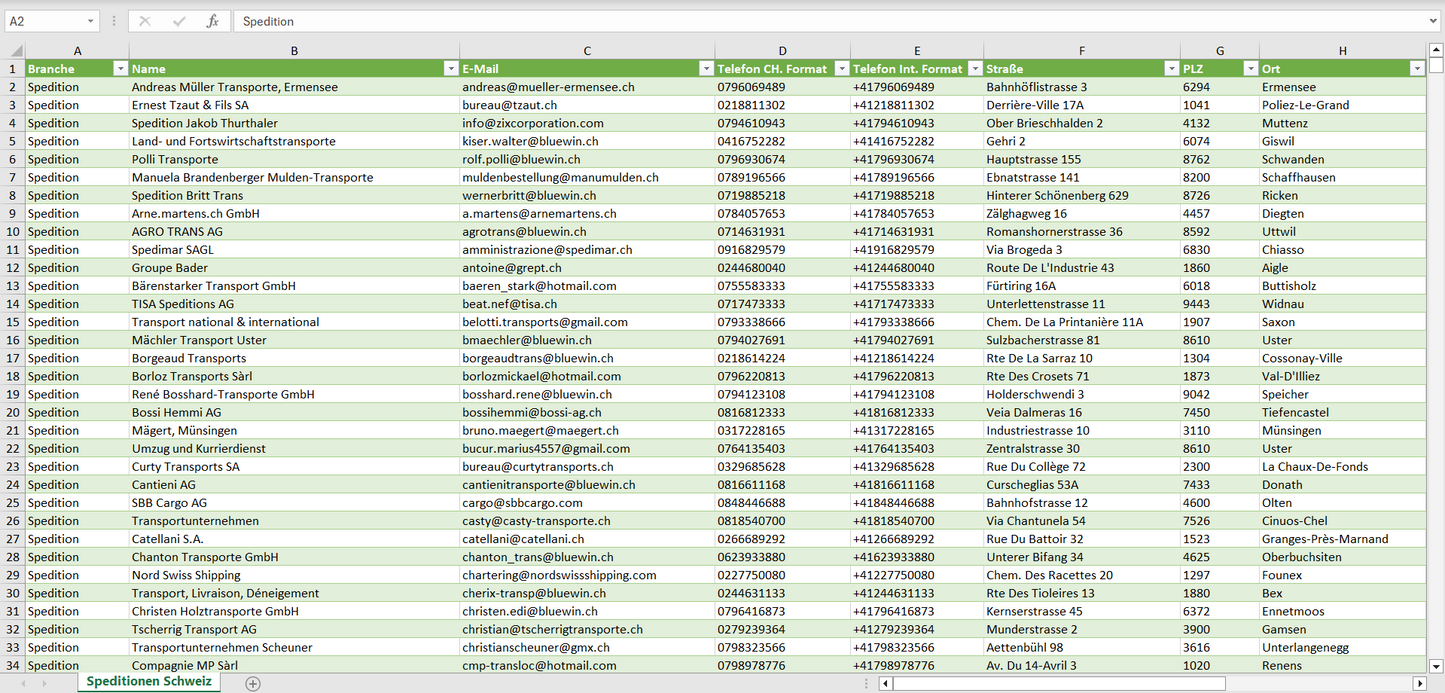Expand the formula bar using chevron
The height and width of the screenshot is (693, 1445).
coord(1434,21)
